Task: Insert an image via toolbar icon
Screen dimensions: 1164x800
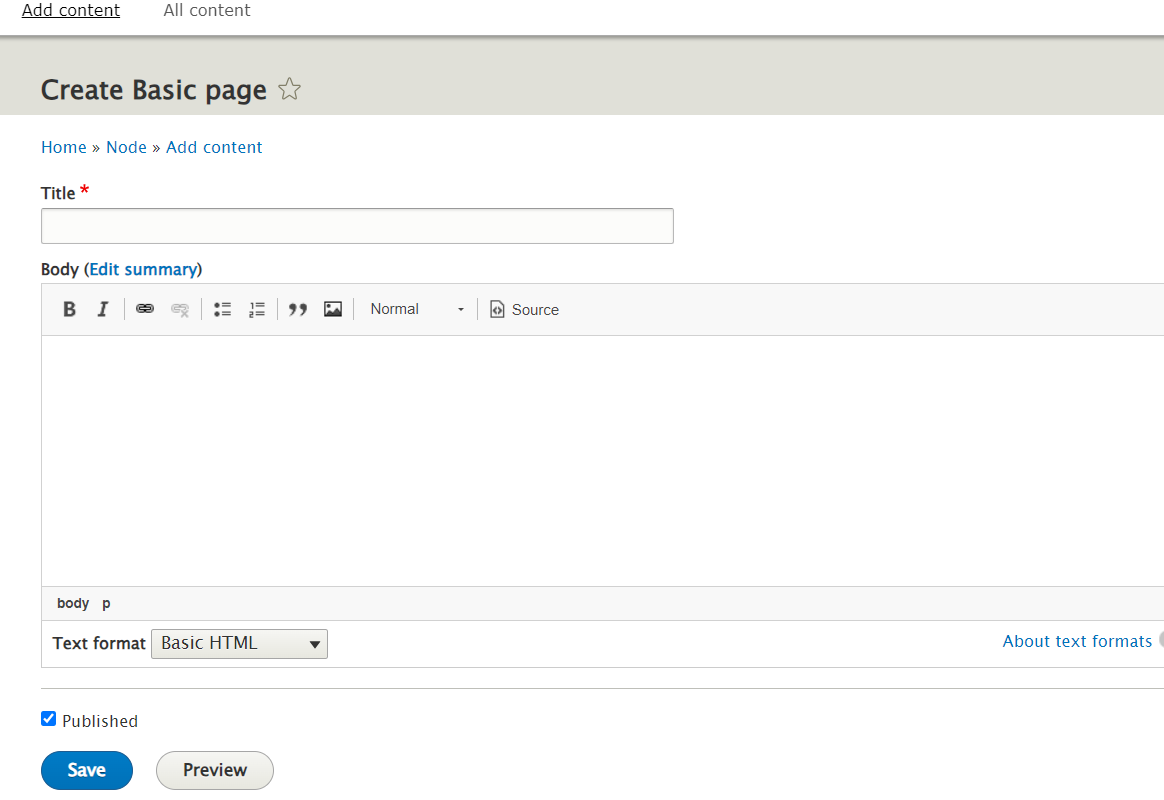Action: tap(333, 309)
